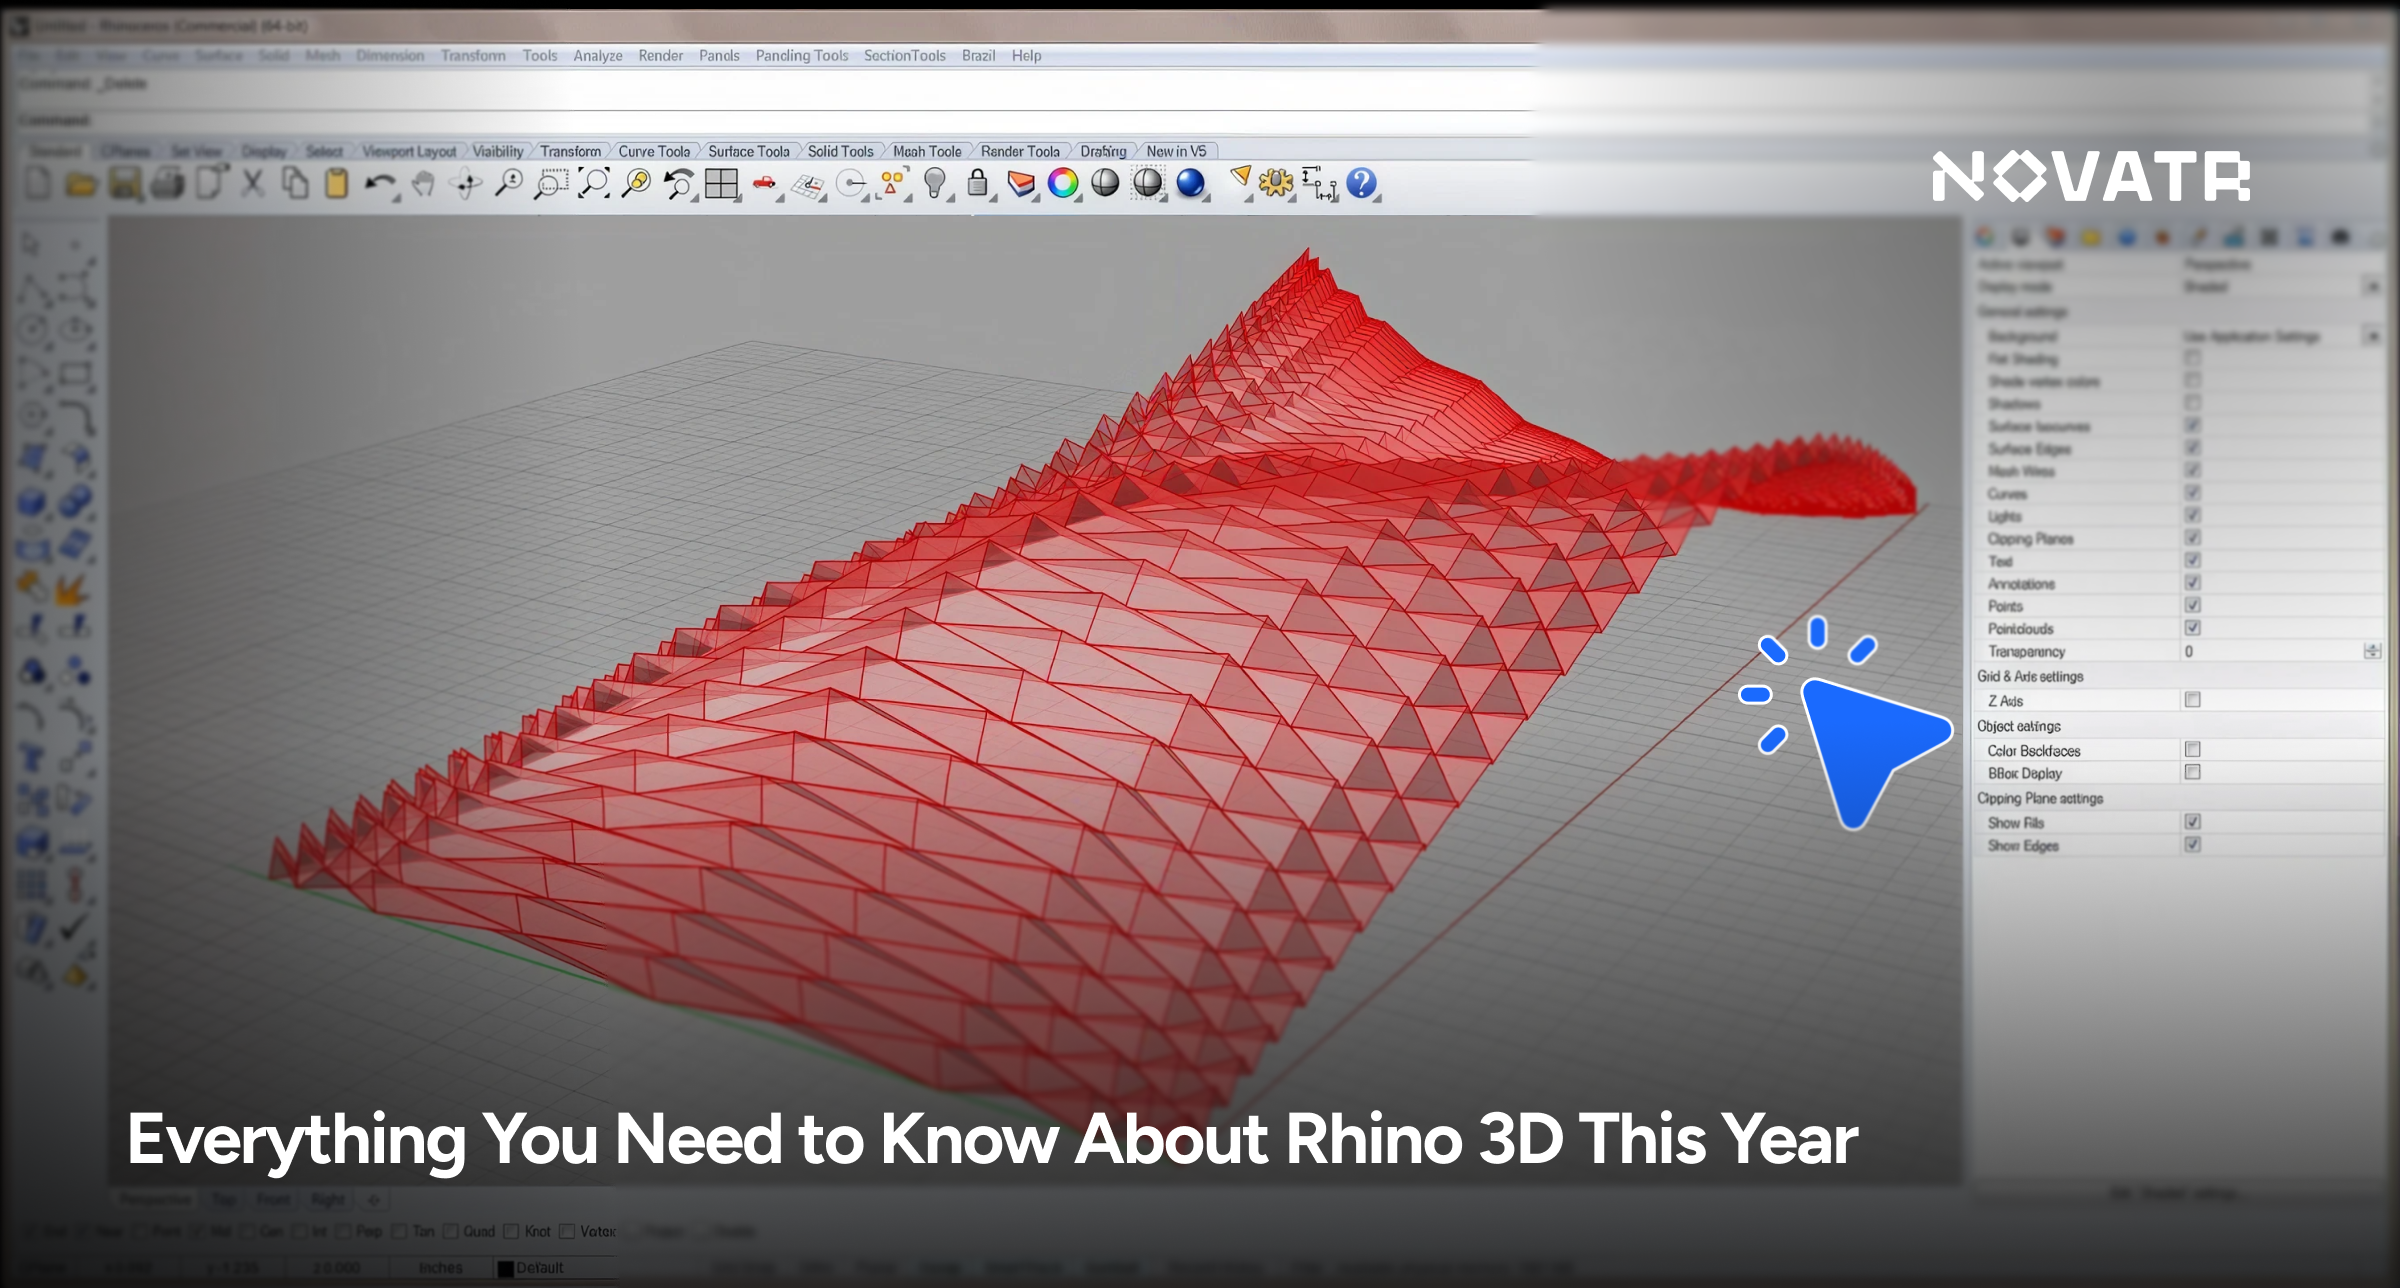Open Options with the gear icon
The height and width of the screenshot is (1288, 2400).
click(x=1276, y=184)
